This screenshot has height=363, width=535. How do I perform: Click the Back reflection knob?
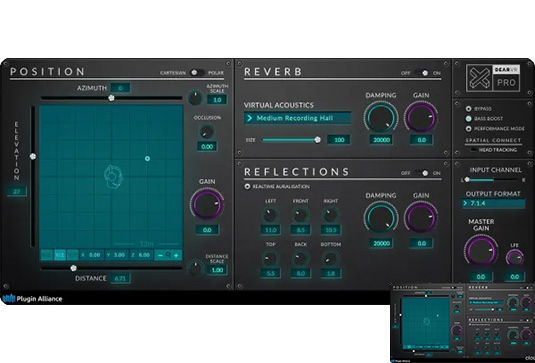pyautogui.click(x=301, y=259)
